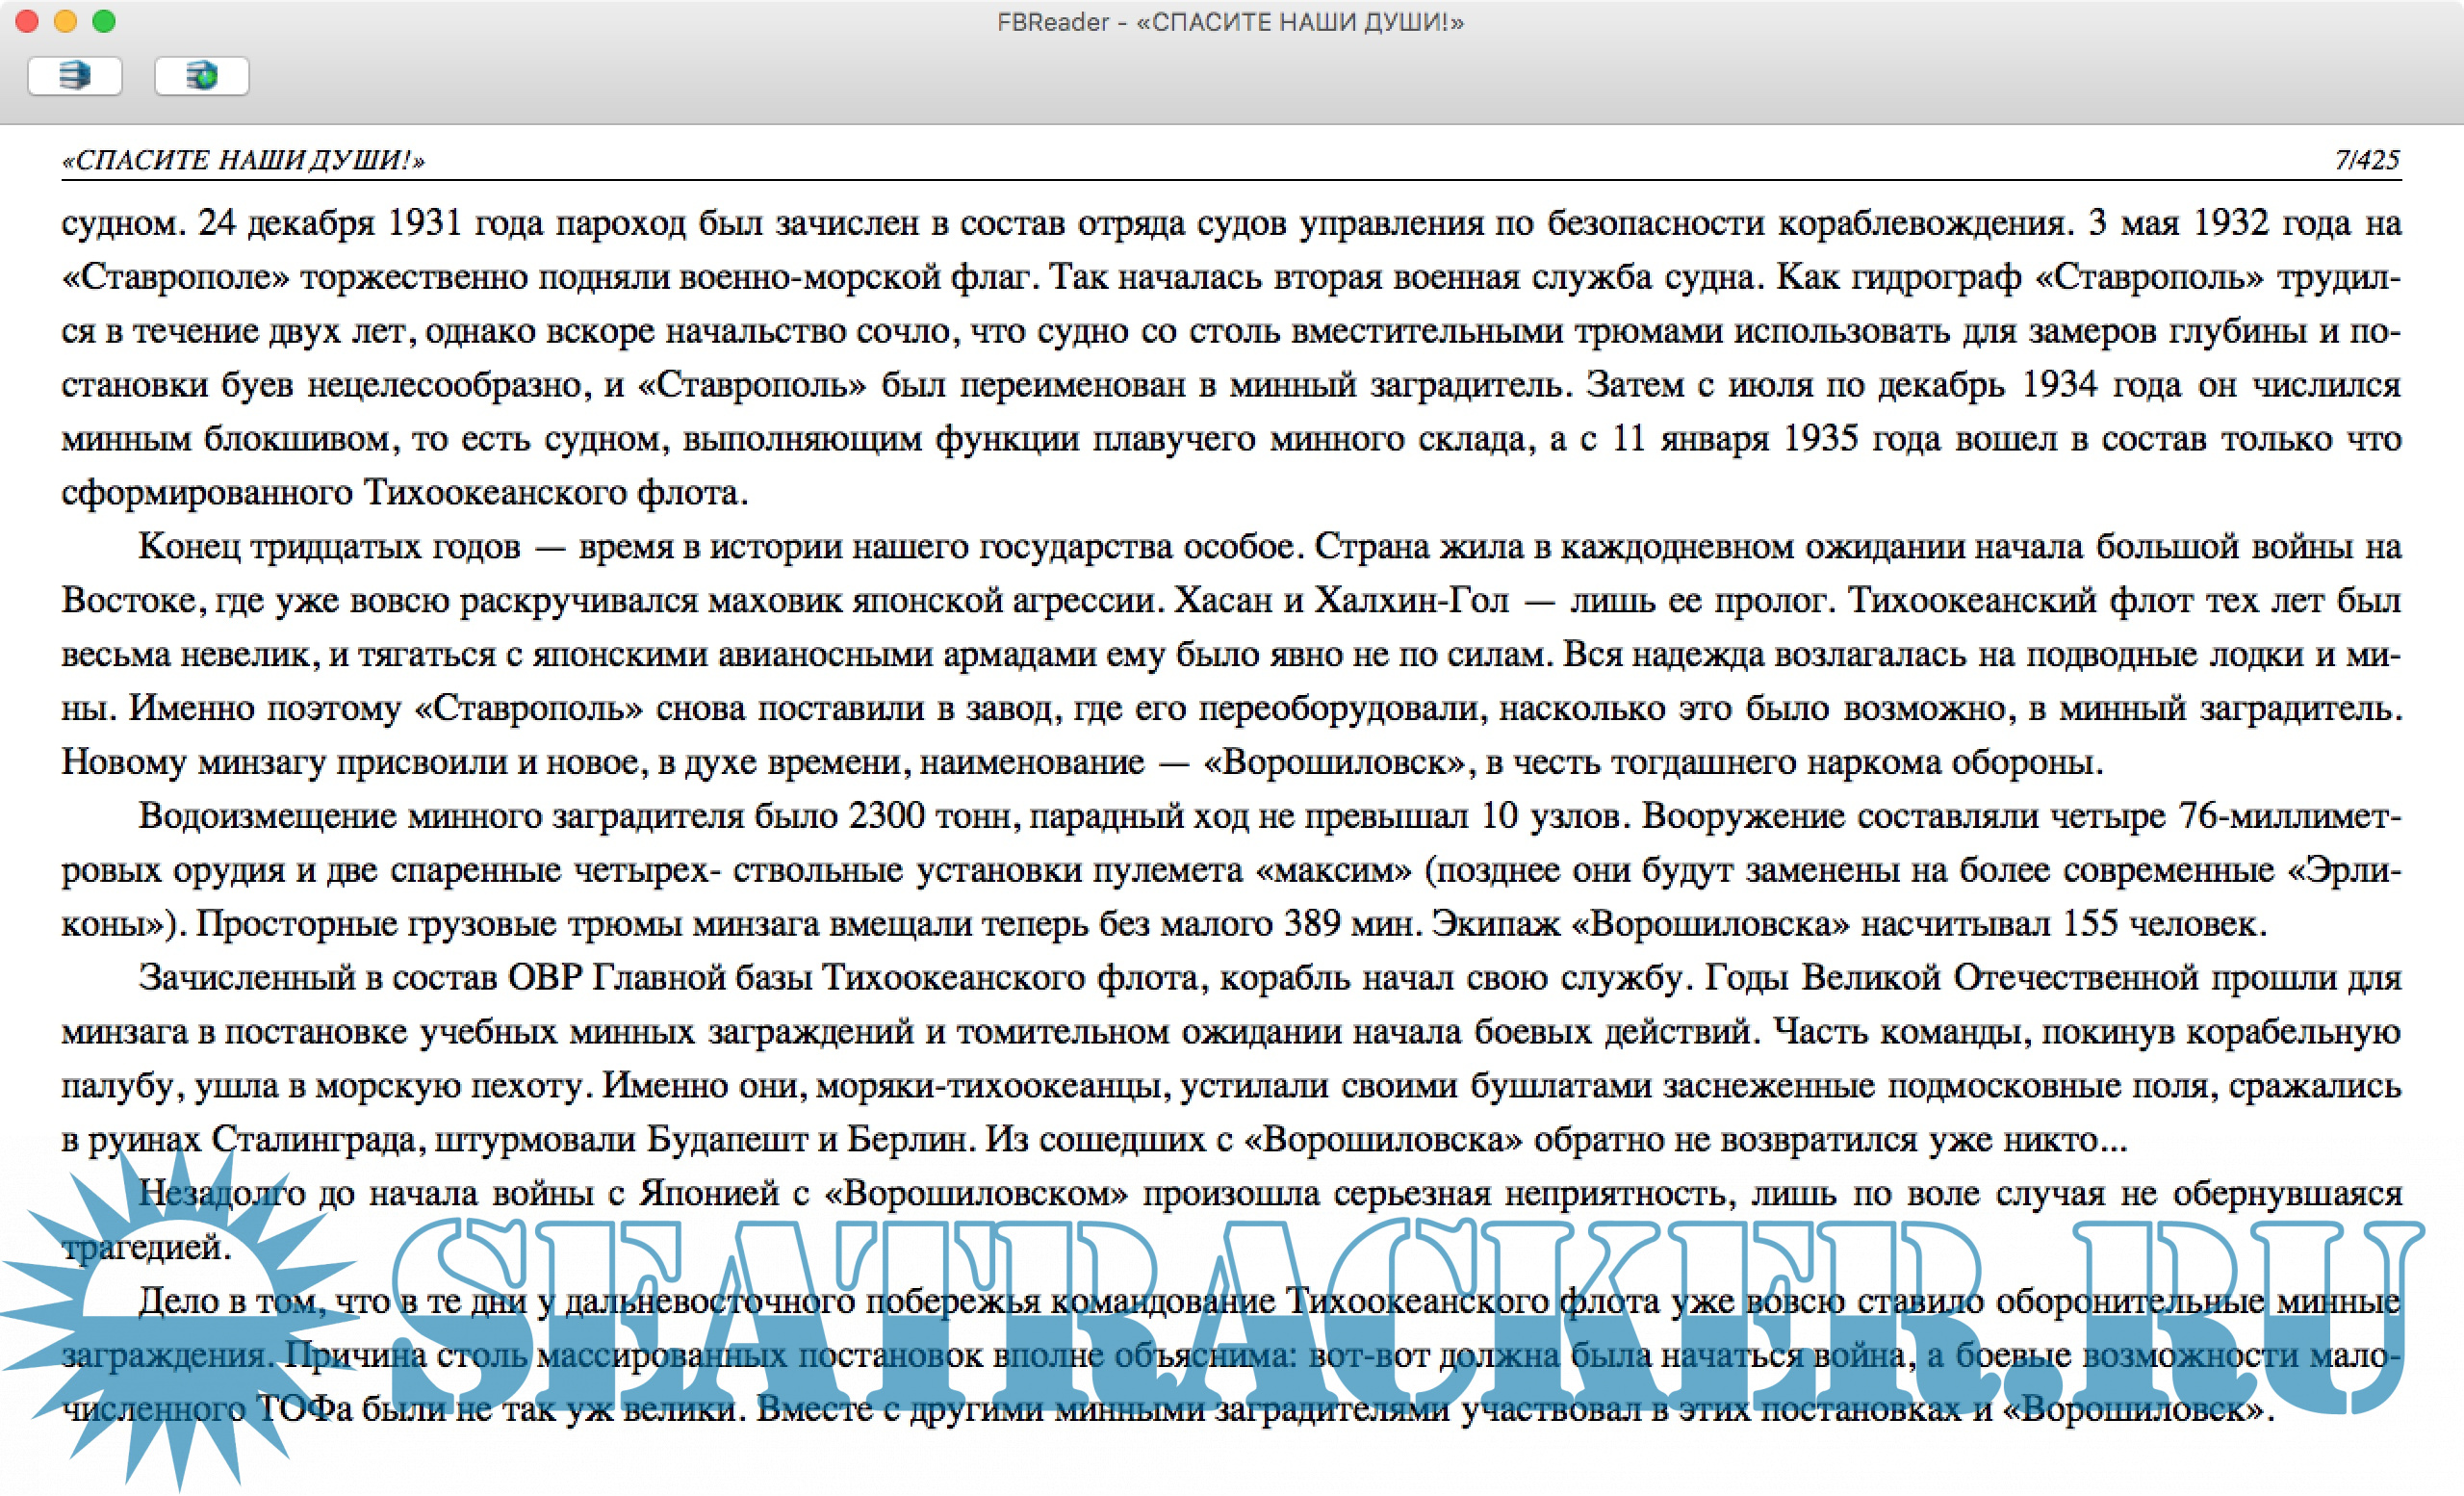The image size is (2464, 1496).
Task: Close the FBReader window
Action: (x=27, y=21)
